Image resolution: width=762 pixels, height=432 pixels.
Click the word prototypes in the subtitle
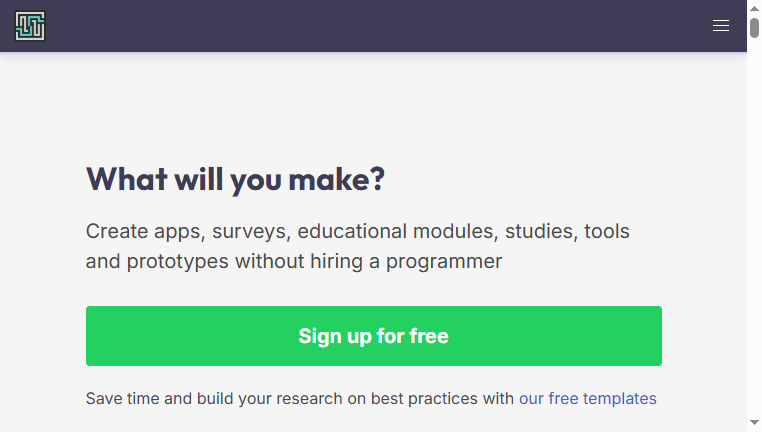(x=177, y=261)
